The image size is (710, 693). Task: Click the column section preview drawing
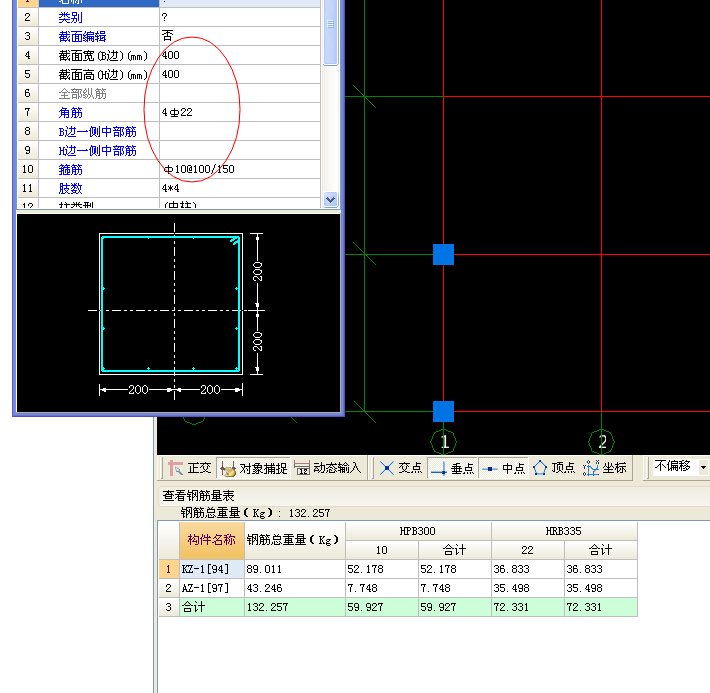coord(178,313)
